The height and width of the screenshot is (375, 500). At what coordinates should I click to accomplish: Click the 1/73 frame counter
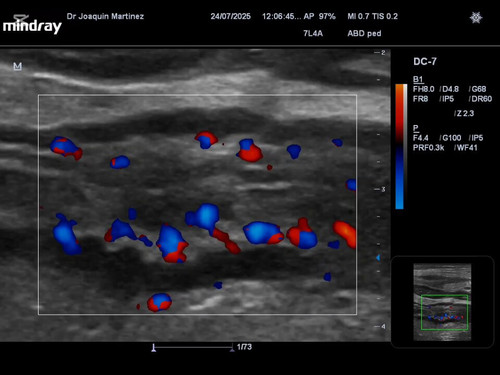click(x=244, y=347)
